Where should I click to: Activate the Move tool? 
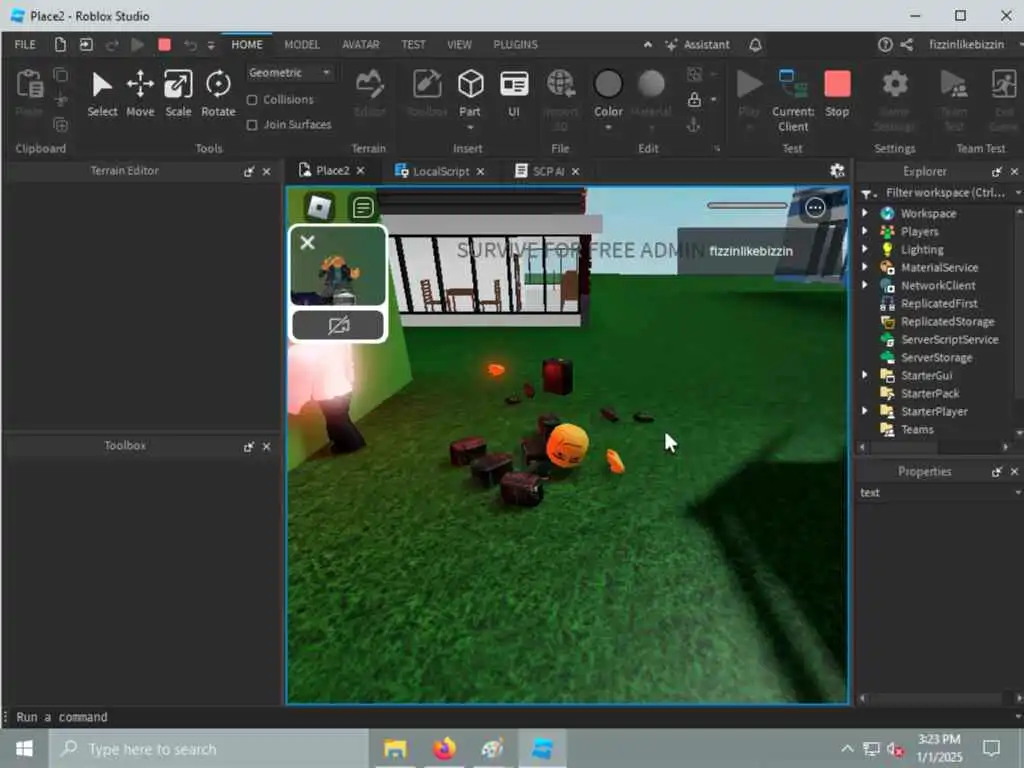(140, 94)
